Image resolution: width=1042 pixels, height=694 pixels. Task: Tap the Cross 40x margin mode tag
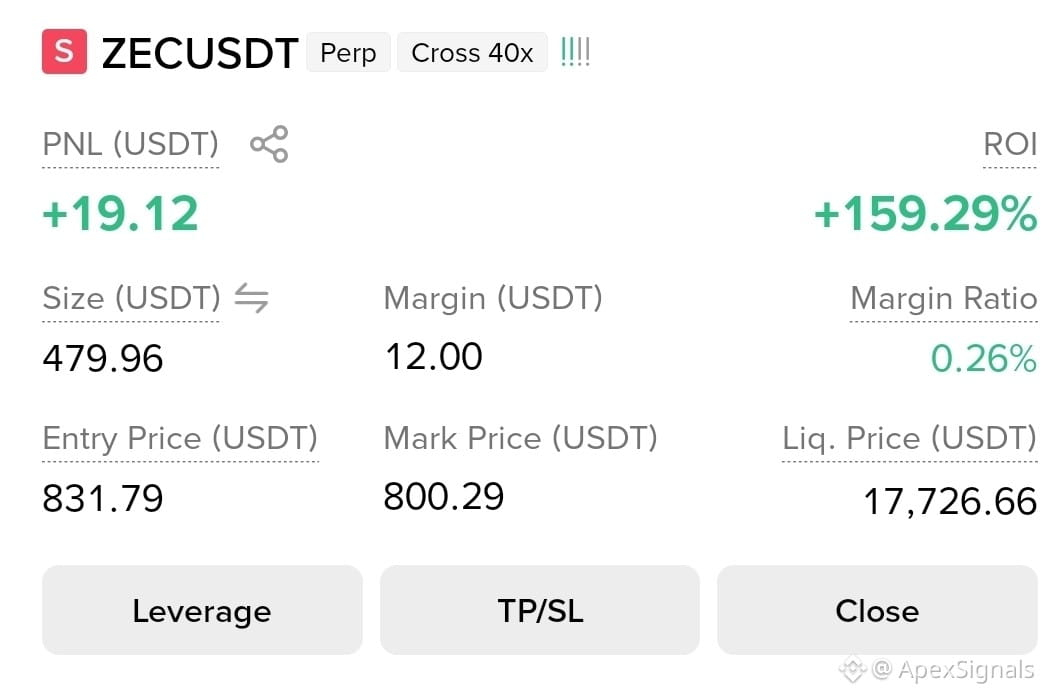[x=472, y=53]
